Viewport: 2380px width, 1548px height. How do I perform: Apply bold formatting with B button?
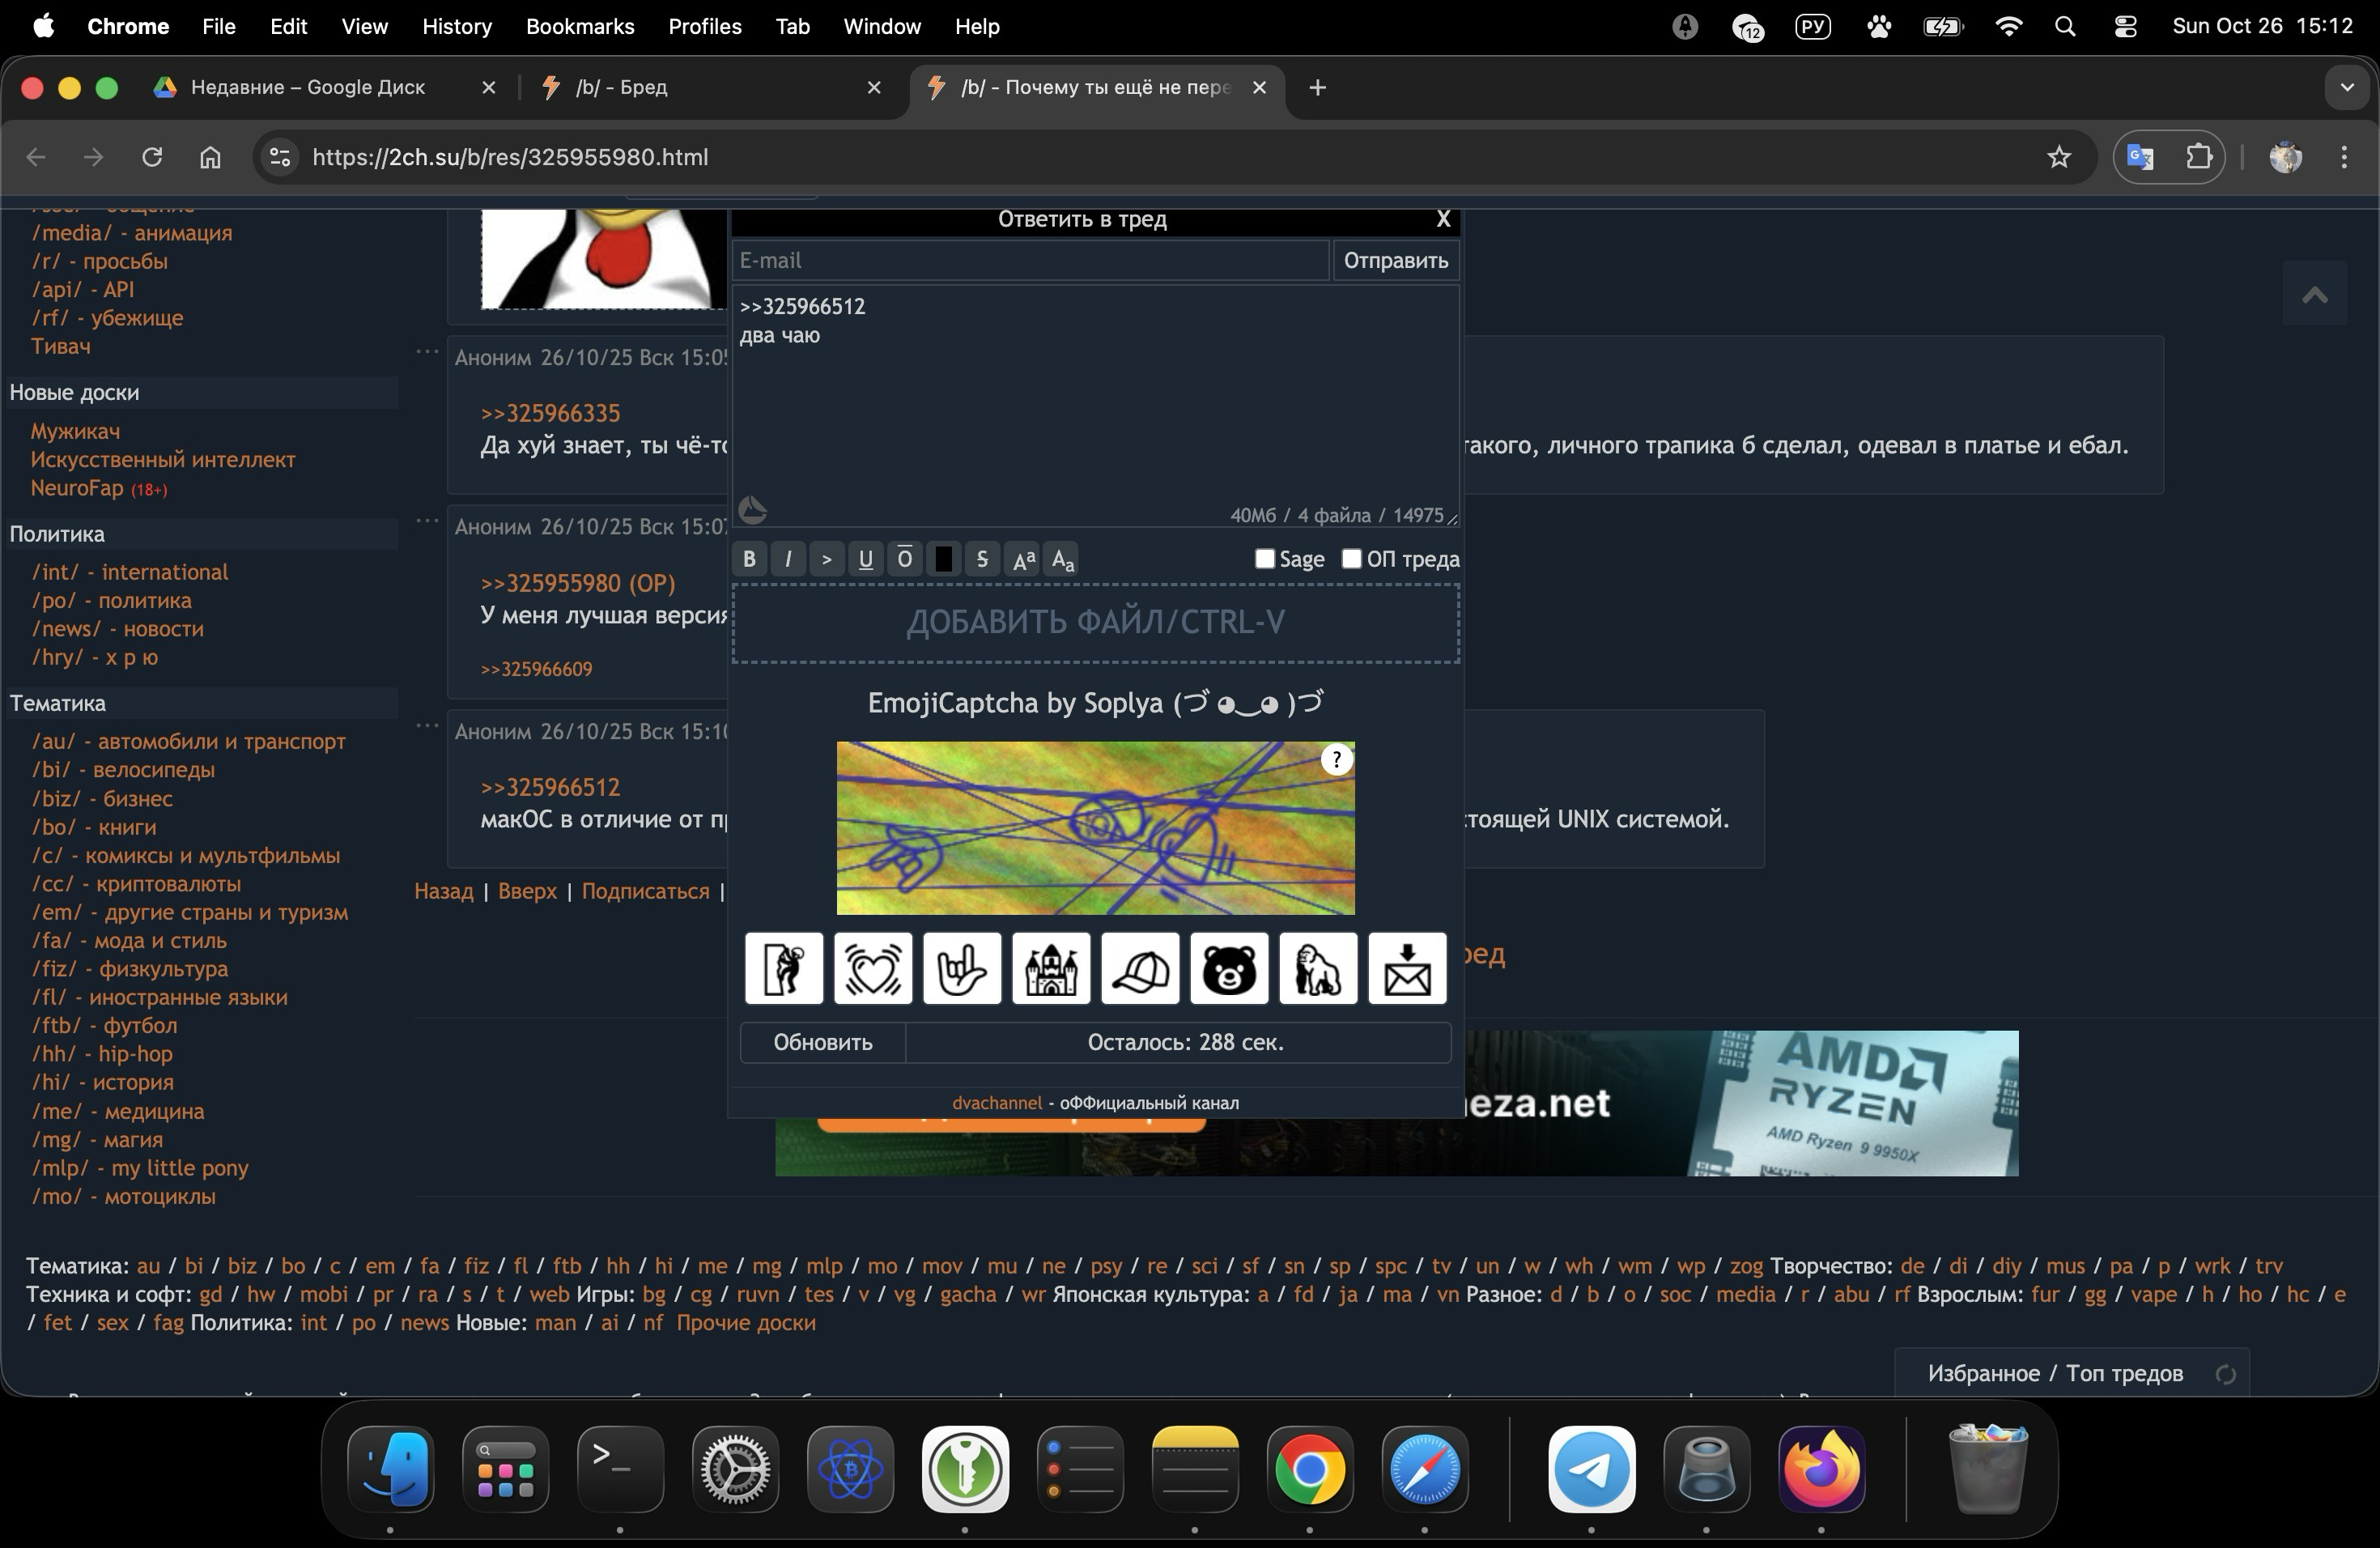click(x=749, y=559)
